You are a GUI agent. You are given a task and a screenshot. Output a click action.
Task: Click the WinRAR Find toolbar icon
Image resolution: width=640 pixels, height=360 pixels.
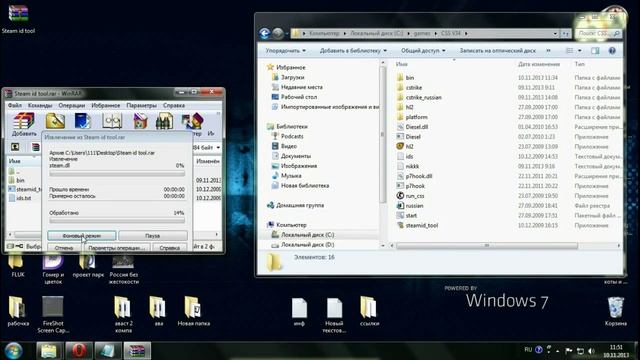(x=164, y=121)
